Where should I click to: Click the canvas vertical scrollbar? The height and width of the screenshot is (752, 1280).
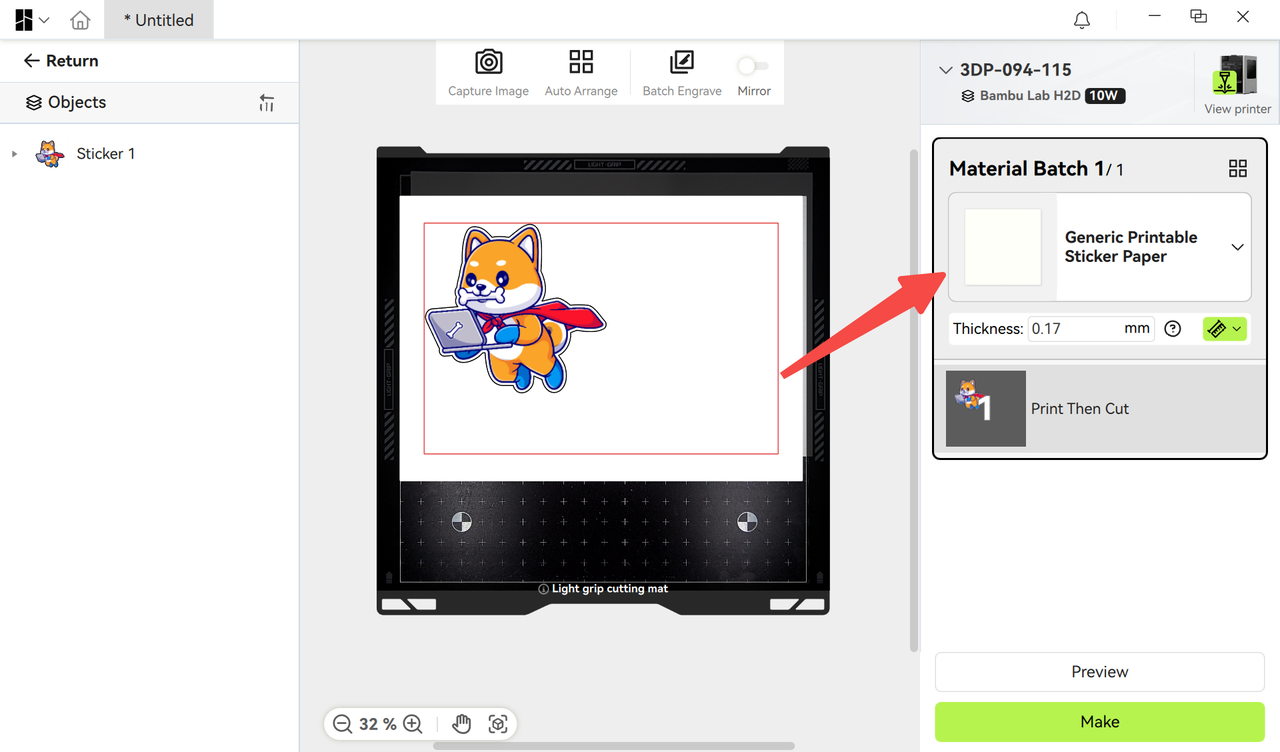pos(912,400)
